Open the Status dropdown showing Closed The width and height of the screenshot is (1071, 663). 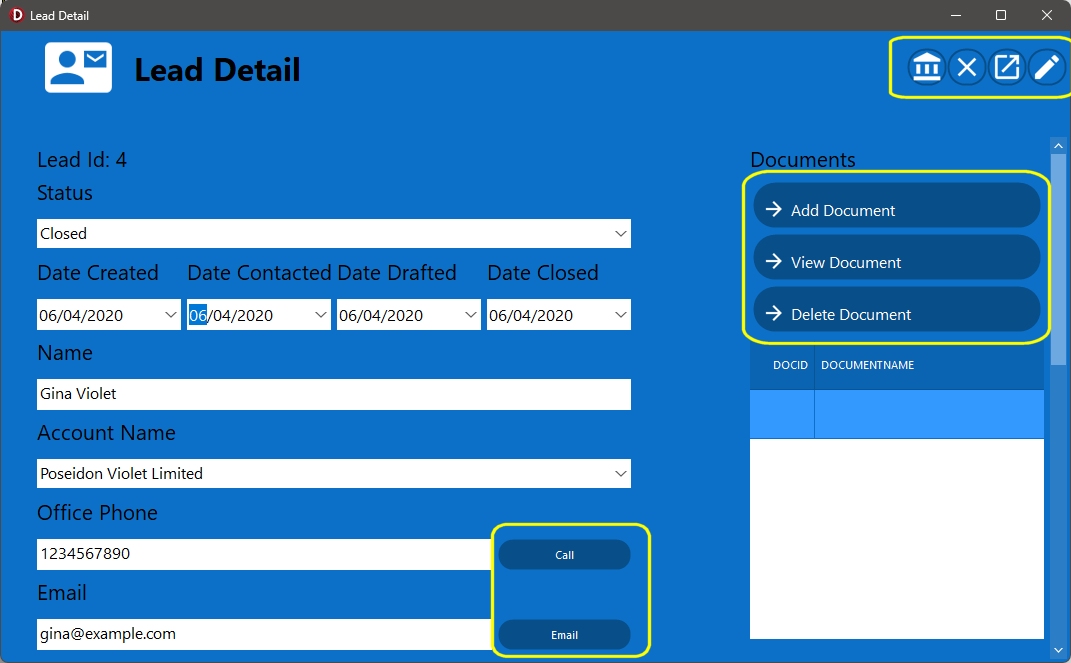point(620,233)
